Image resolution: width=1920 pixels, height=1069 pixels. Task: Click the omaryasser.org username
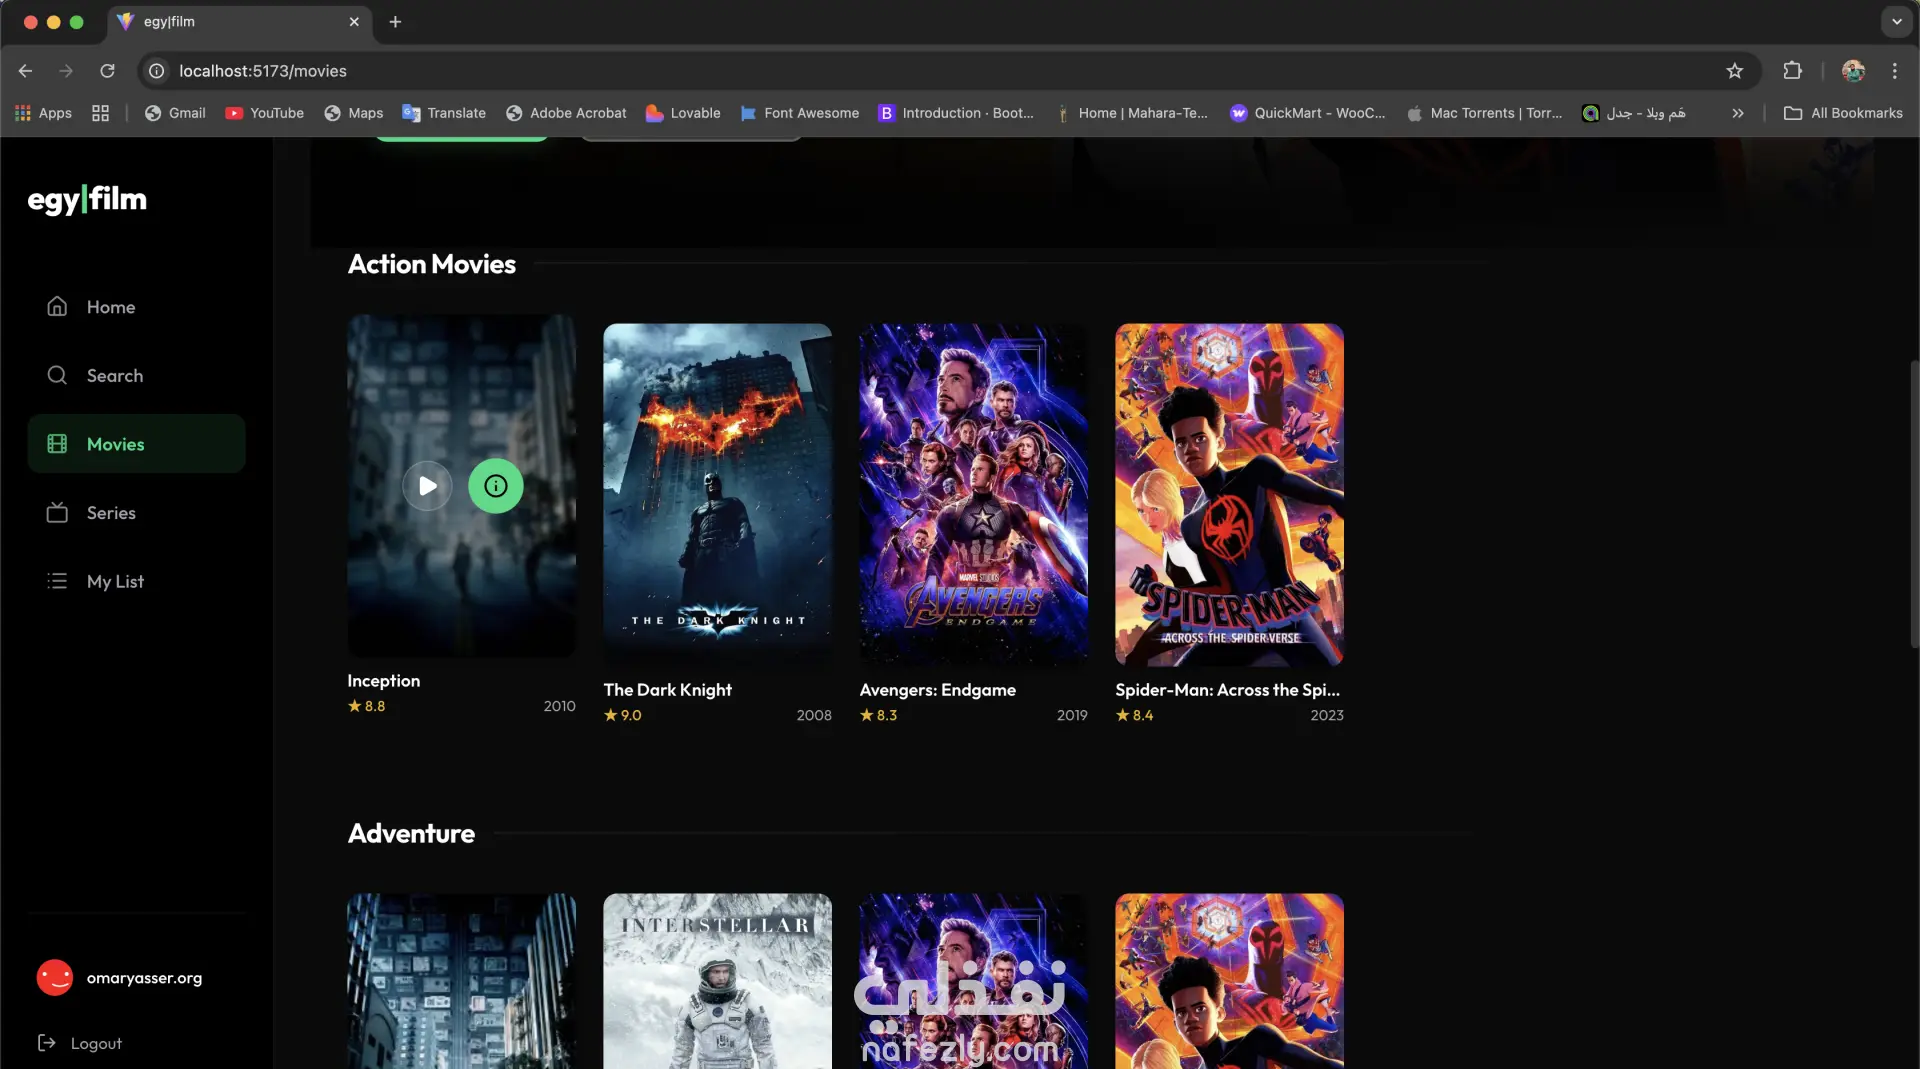[144, 978]
